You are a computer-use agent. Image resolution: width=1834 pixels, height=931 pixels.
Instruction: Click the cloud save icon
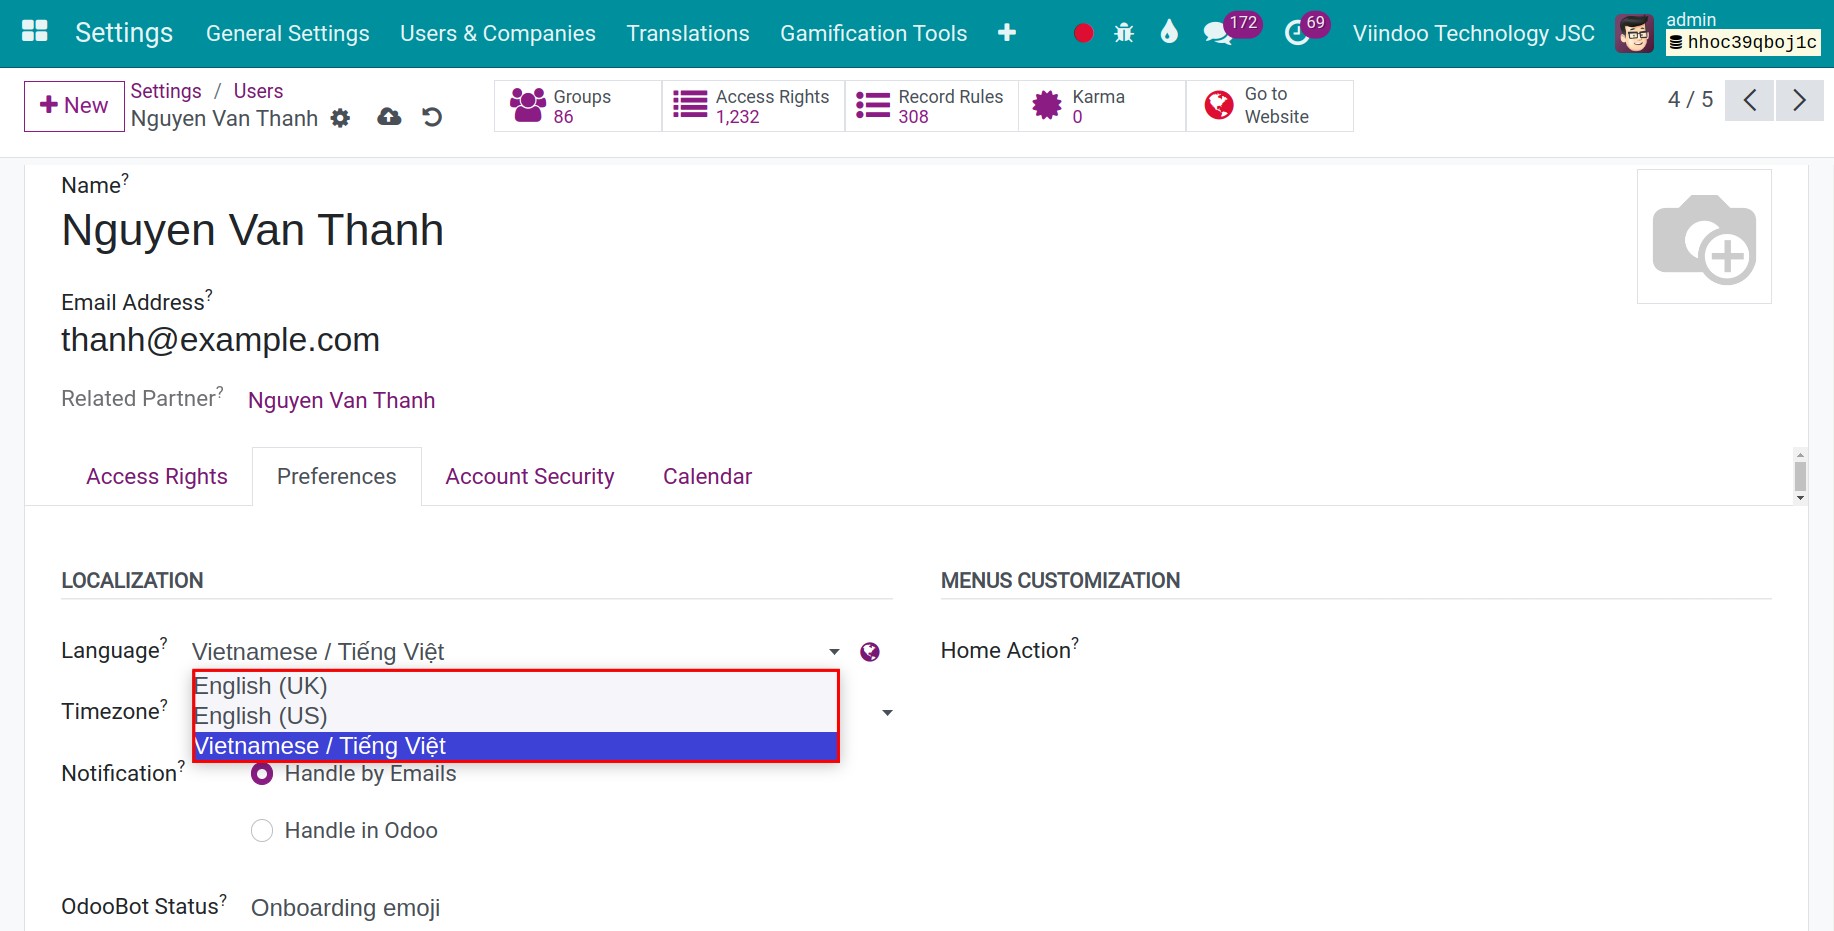tap(389, 117)
